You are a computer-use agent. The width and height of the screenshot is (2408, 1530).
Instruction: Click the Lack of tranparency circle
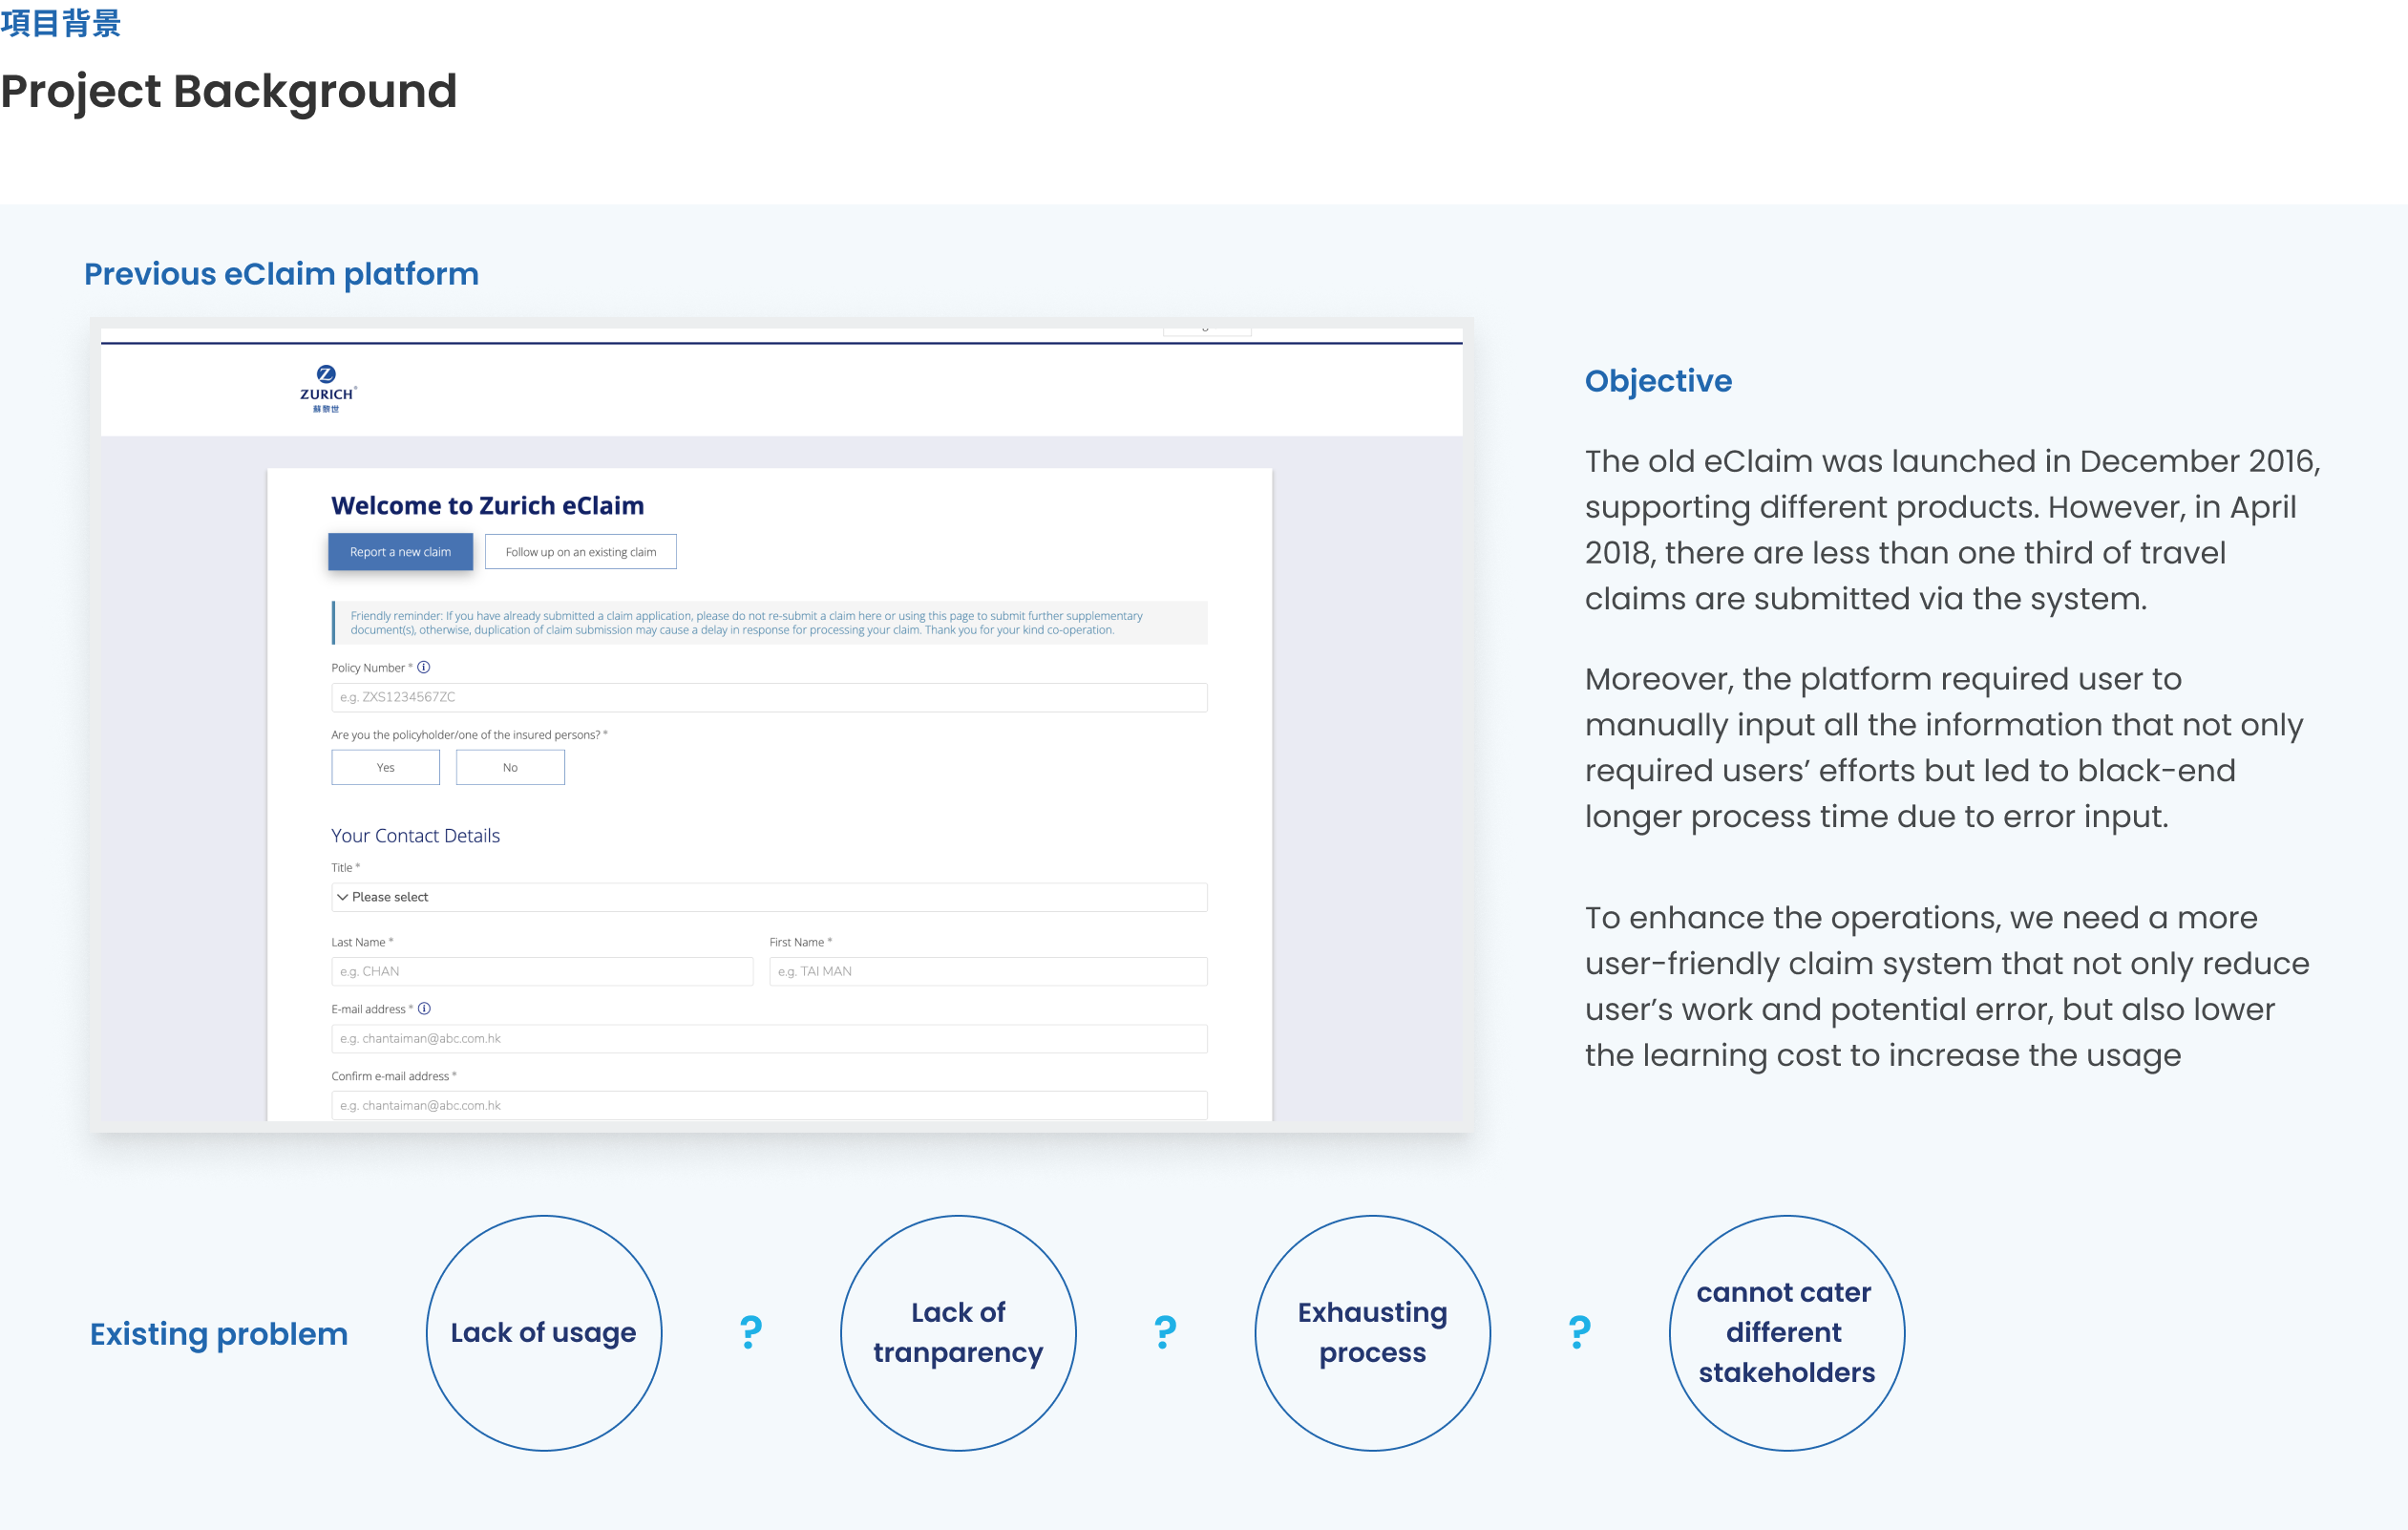pyautogui.click(x=958, y=1333)
